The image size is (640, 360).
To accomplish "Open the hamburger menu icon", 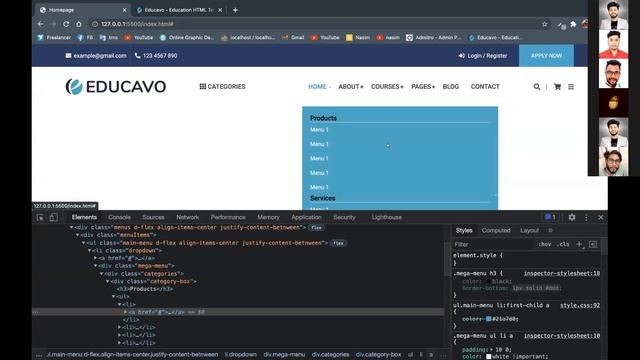I will coord(571,87).
